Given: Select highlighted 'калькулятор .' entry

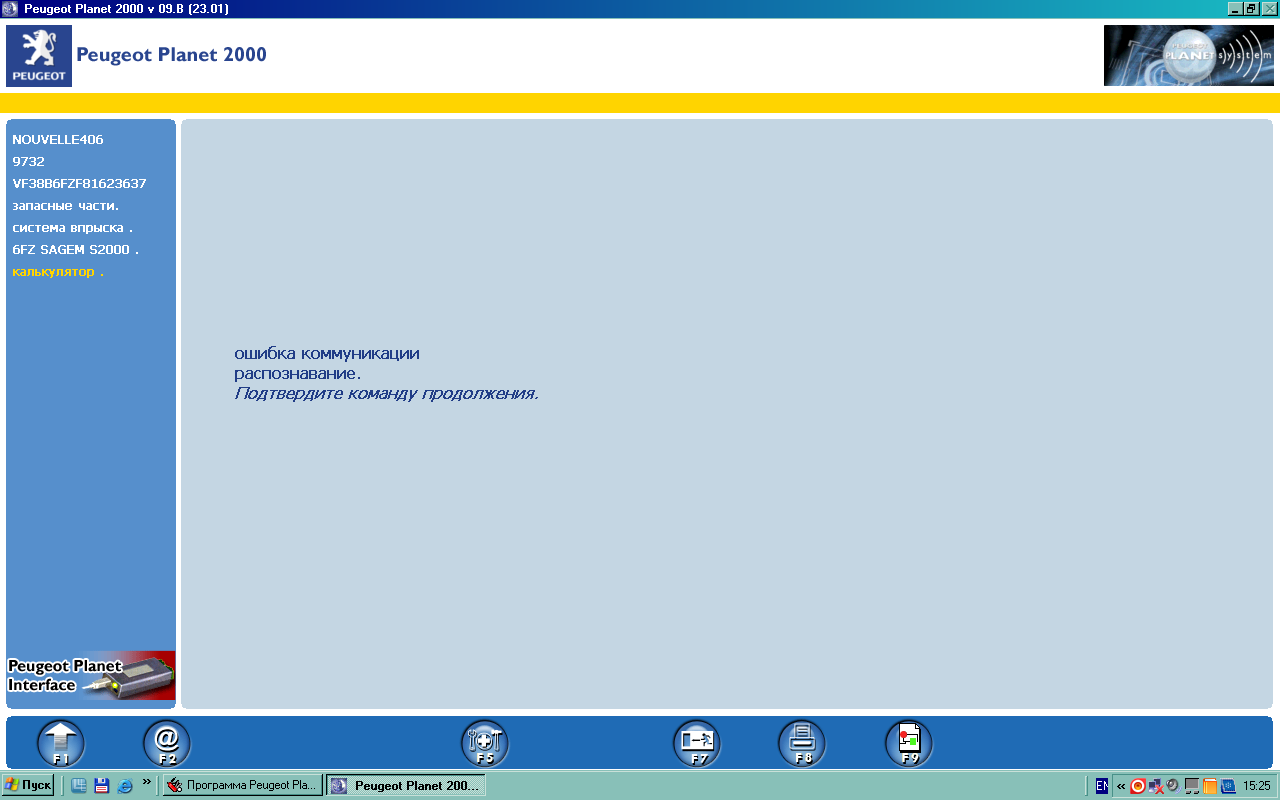Looking at the screenshot, I should click(x=58, y=272).
